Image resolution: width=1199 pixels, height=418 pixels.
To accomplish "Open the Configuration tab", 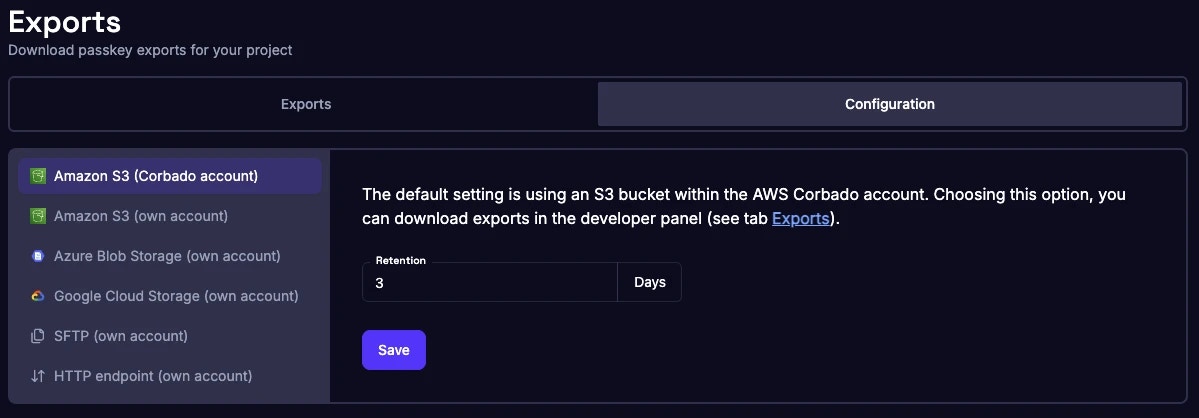I will (x=889, y=104).
